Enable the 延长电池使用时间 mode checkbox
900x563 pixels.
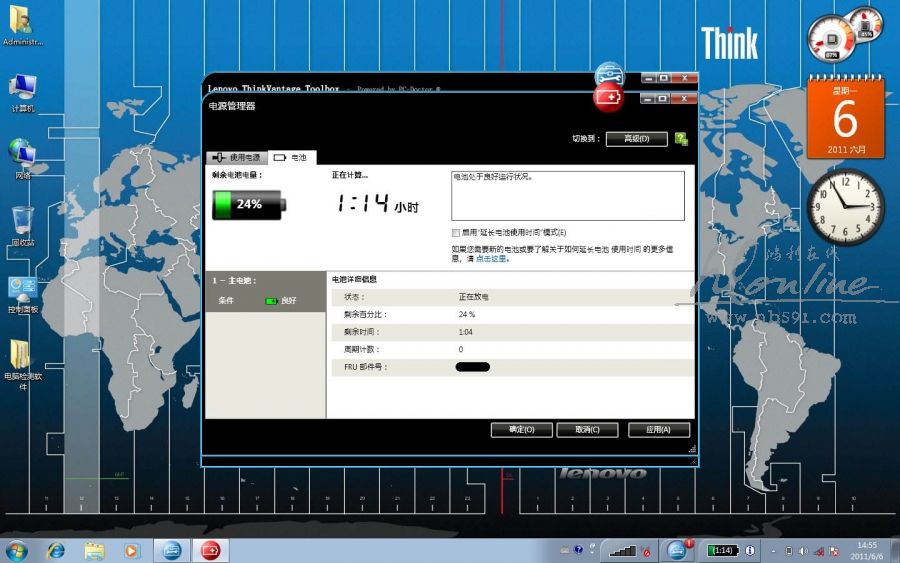pos(456,232)
